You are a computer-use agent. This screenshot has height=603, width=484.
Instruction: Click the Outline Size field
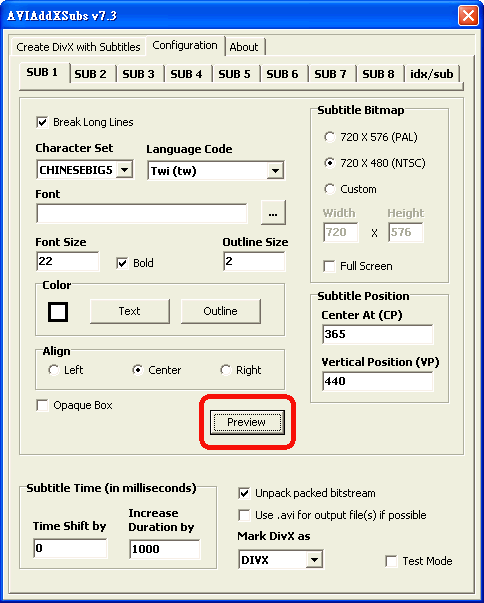tap(254, 262)
